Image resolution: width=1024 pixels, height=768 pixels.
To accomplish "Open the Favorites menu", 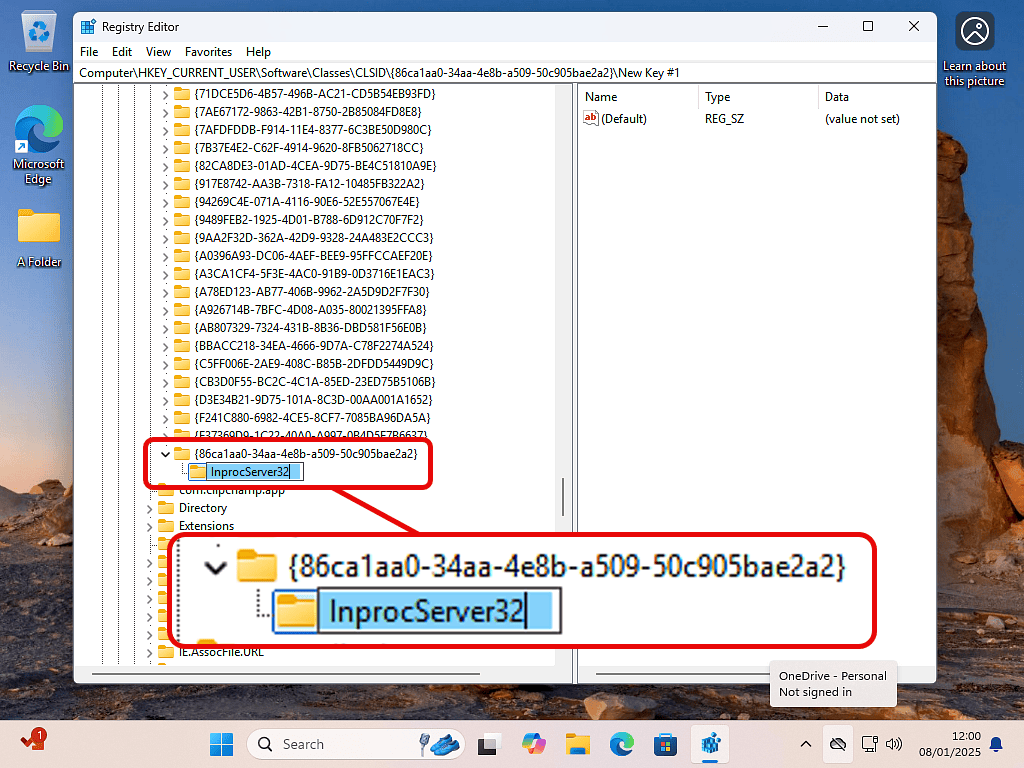I will tap(208, 51).
